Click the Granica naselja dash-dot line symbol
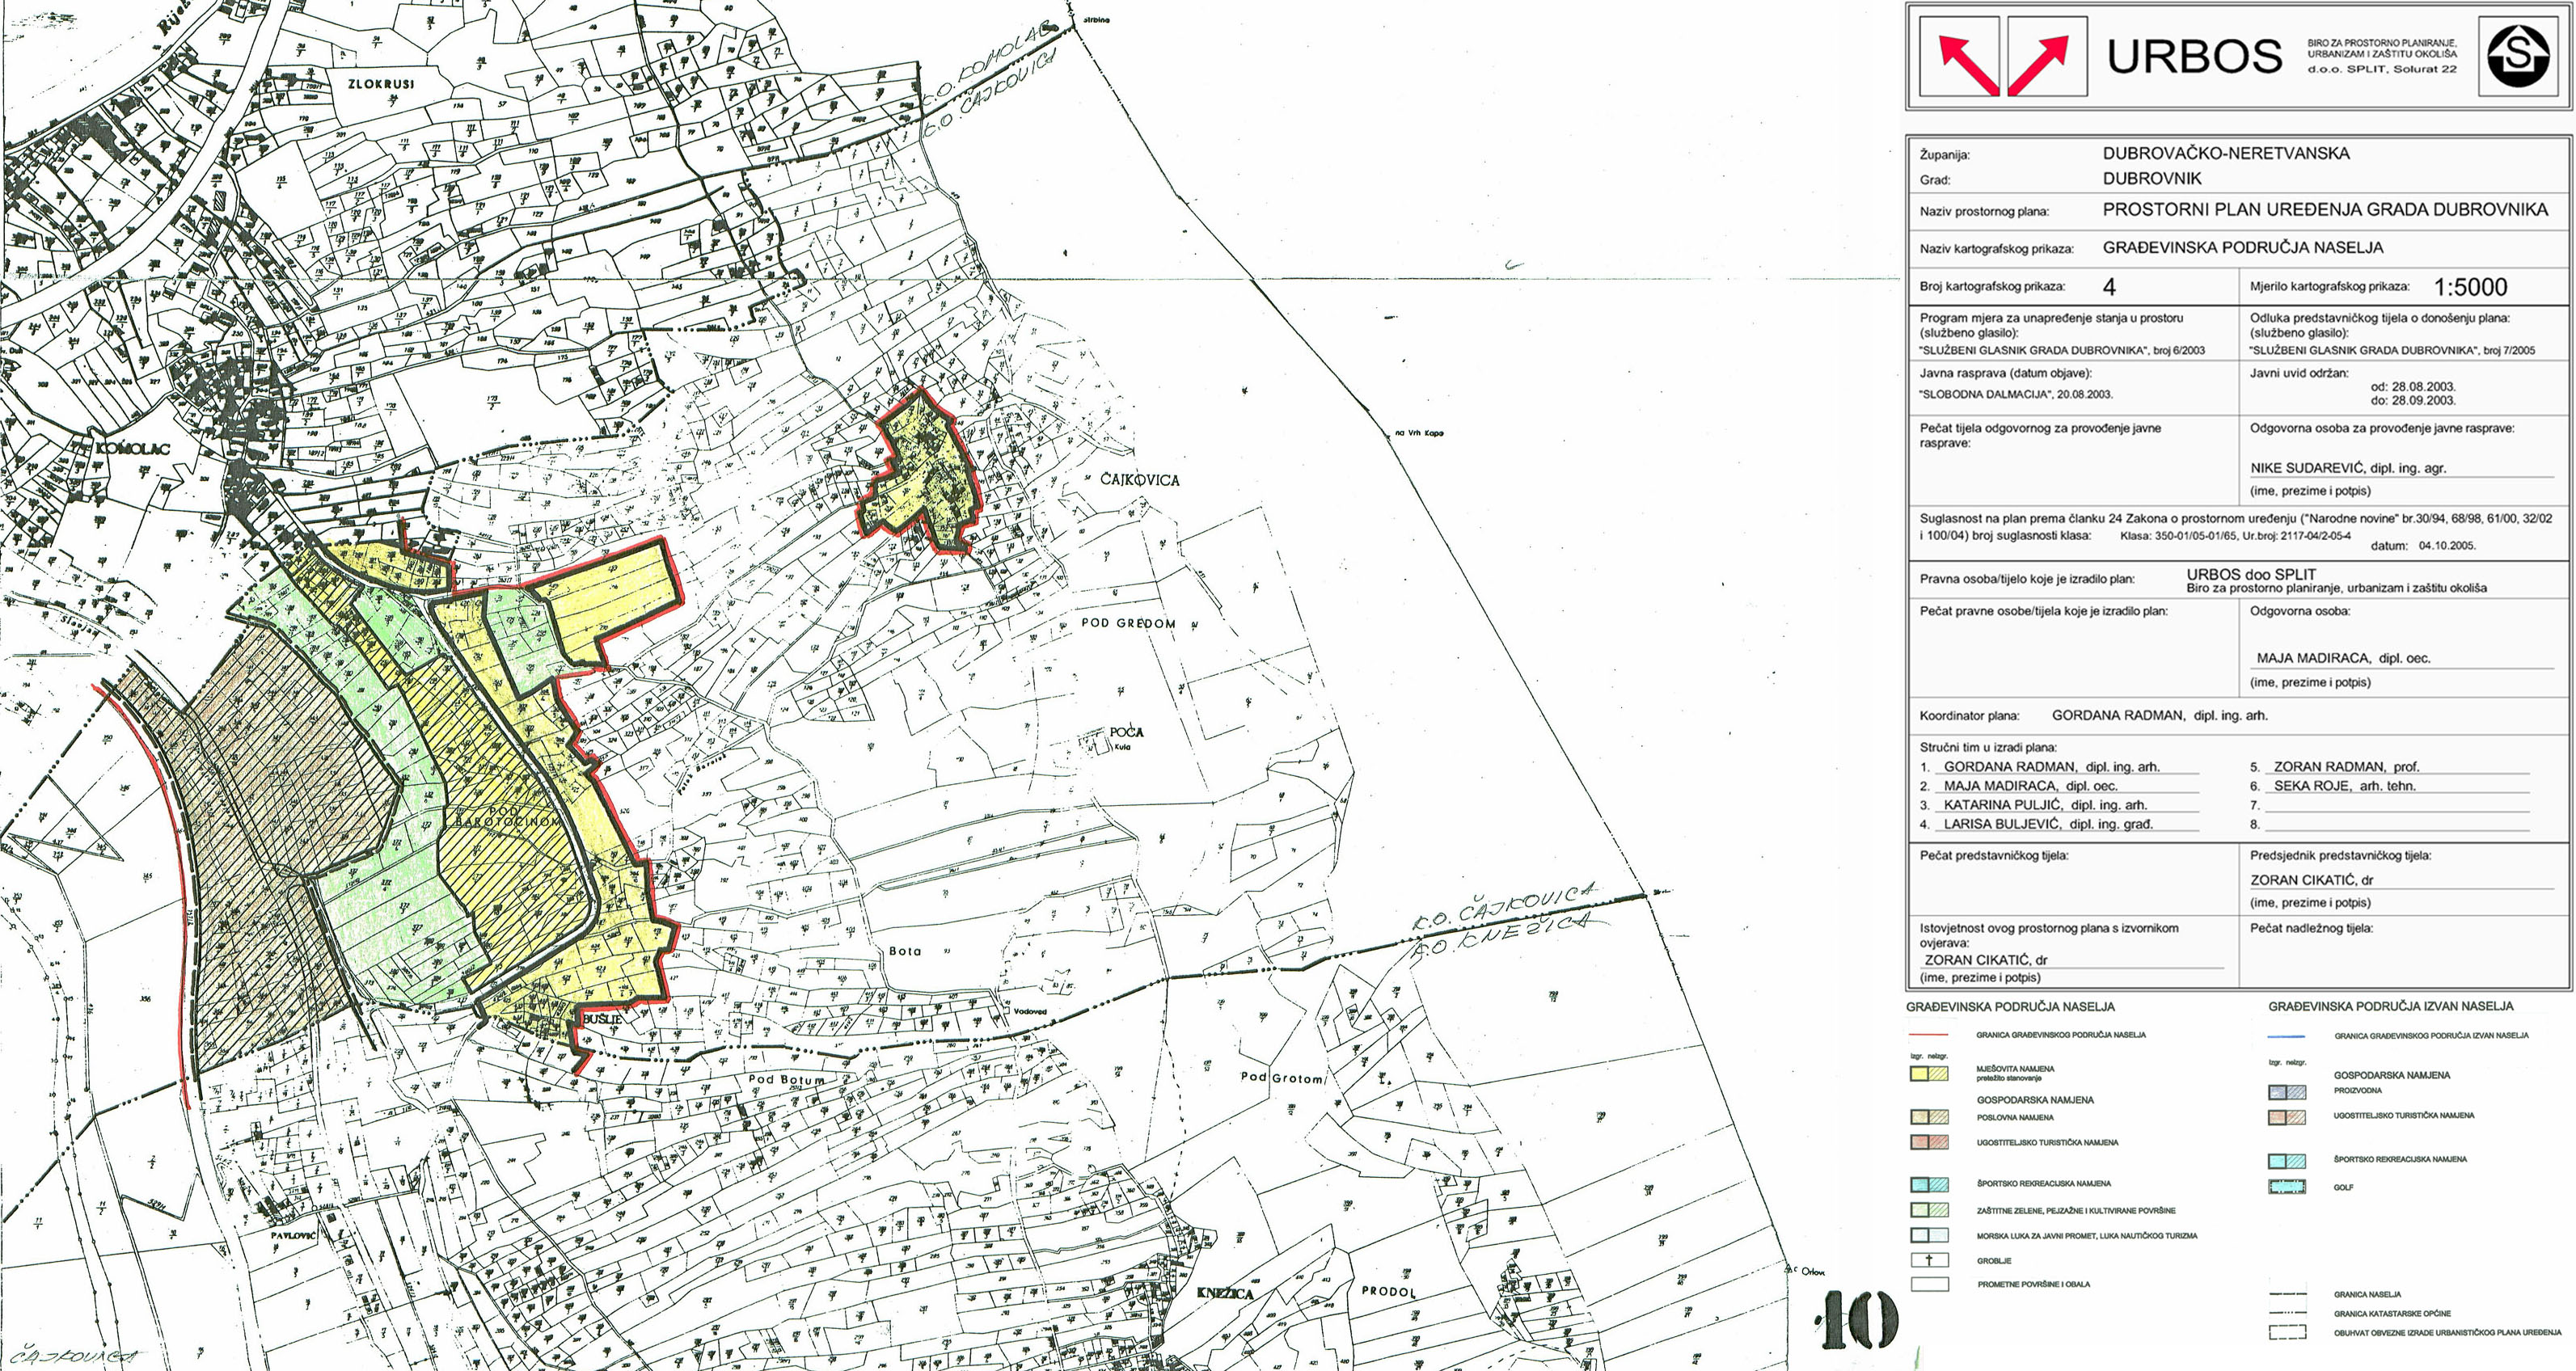This screenshot has height=1371, width=2576. 2287,1294
